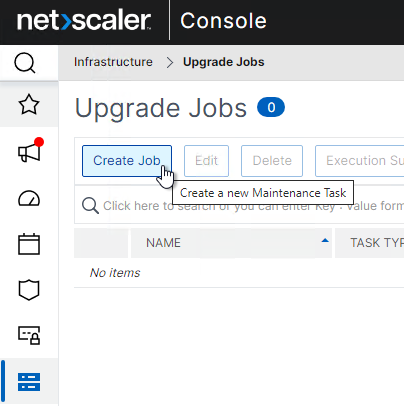The width and height of the screenshot is (404, 406).
Task: Go to Infrastructure breadcrumb link
Action: point(113,62)
